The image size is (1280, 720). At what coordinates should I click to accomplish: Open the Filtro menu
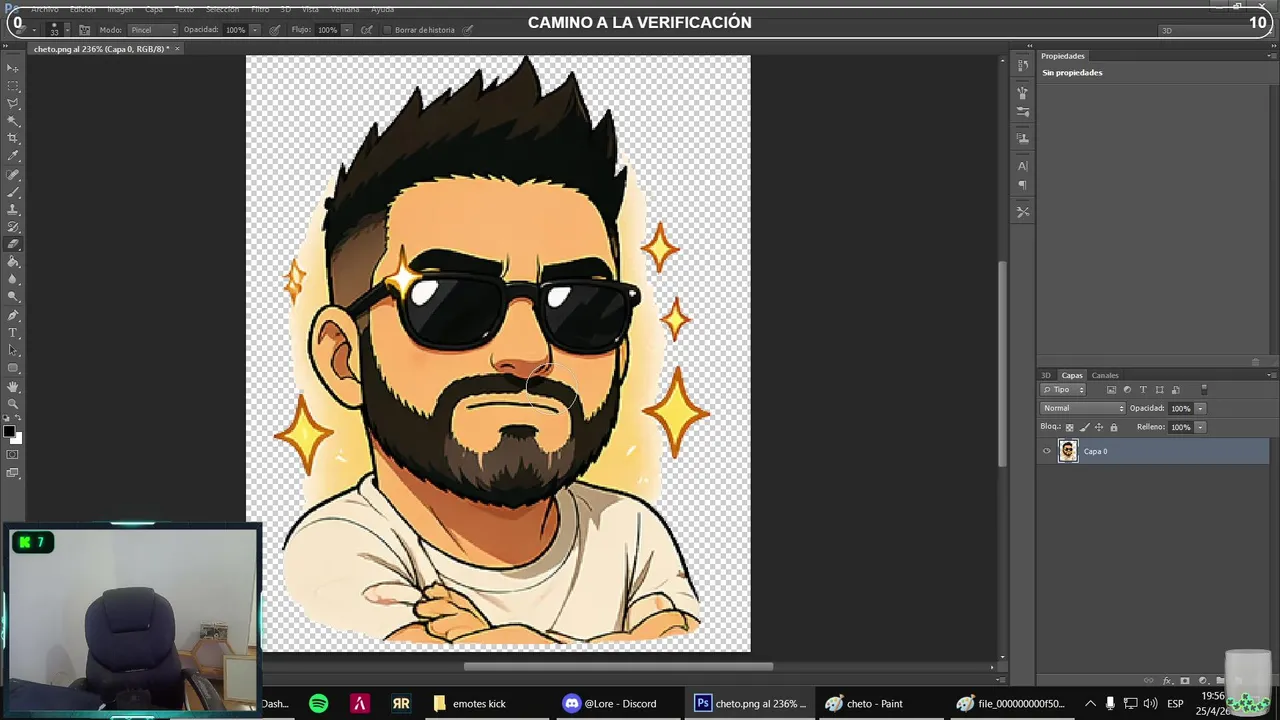coord(260,9)
